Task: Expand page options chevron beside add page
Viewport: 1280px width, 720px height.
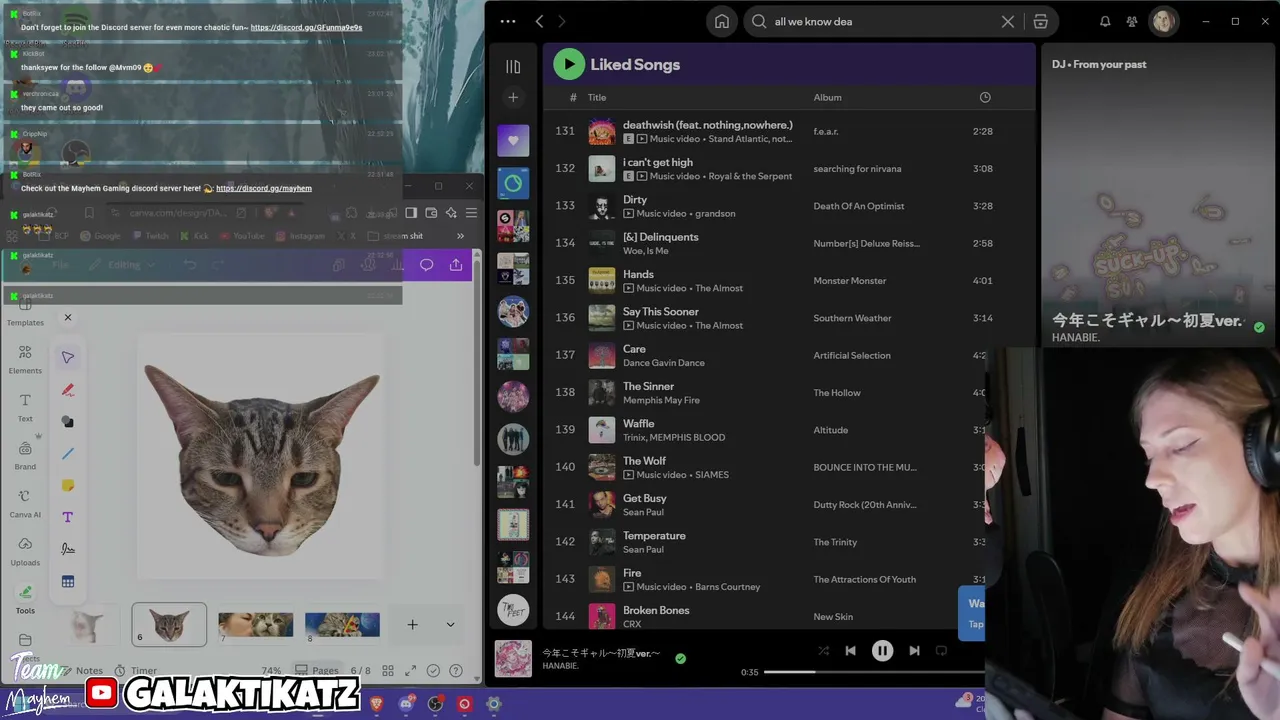Action: (450, 624)
